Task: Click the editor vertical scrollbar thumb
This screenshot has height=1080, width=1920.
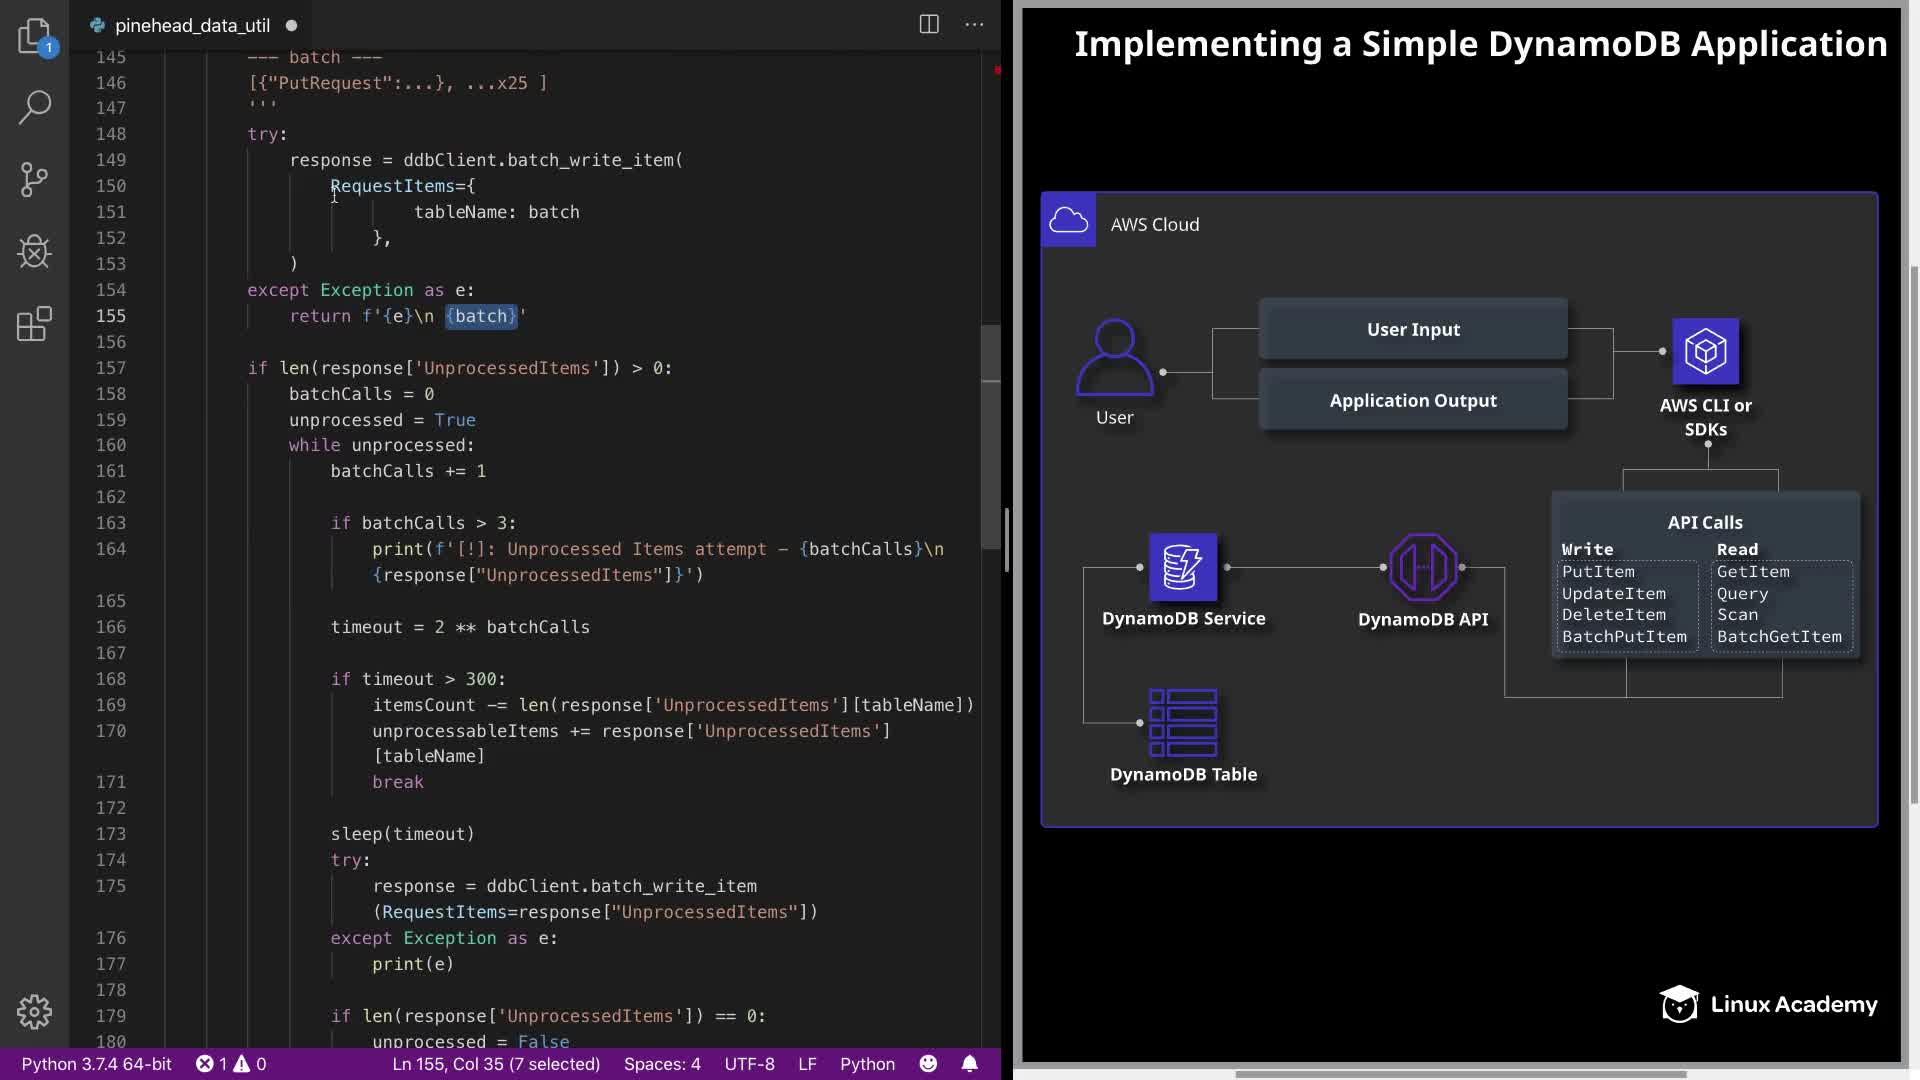Action: coord(991,437)
